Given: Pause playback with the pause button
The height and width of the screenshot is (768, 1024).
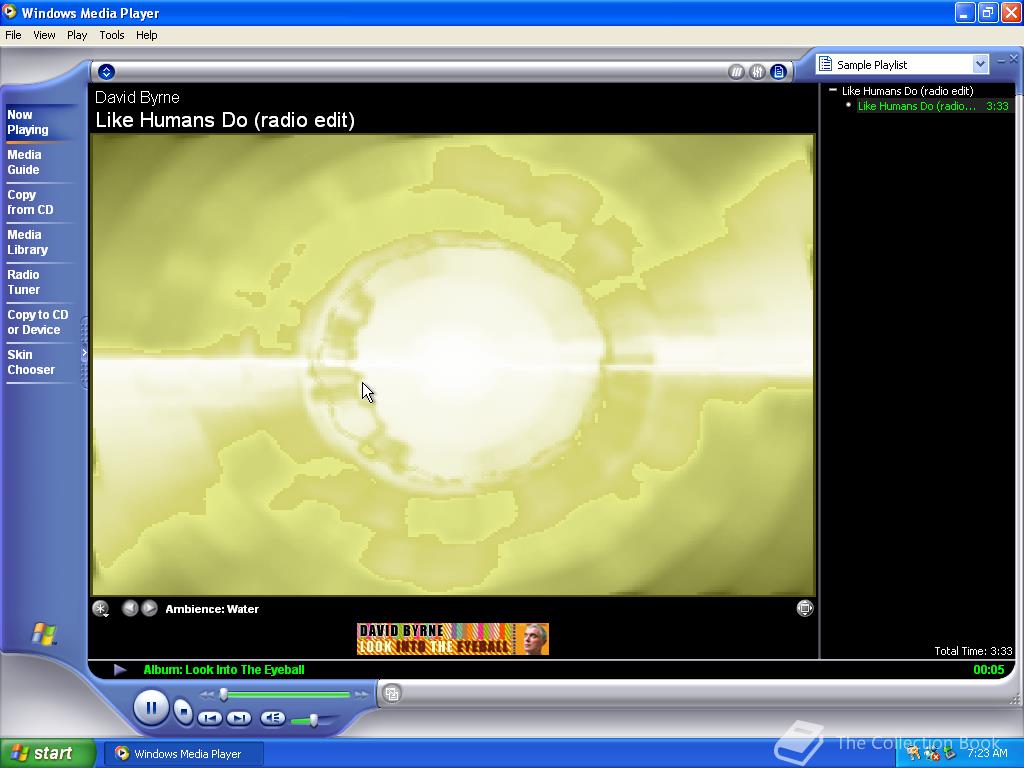Looking at the screenshot, I should click(x=151, y=708).
